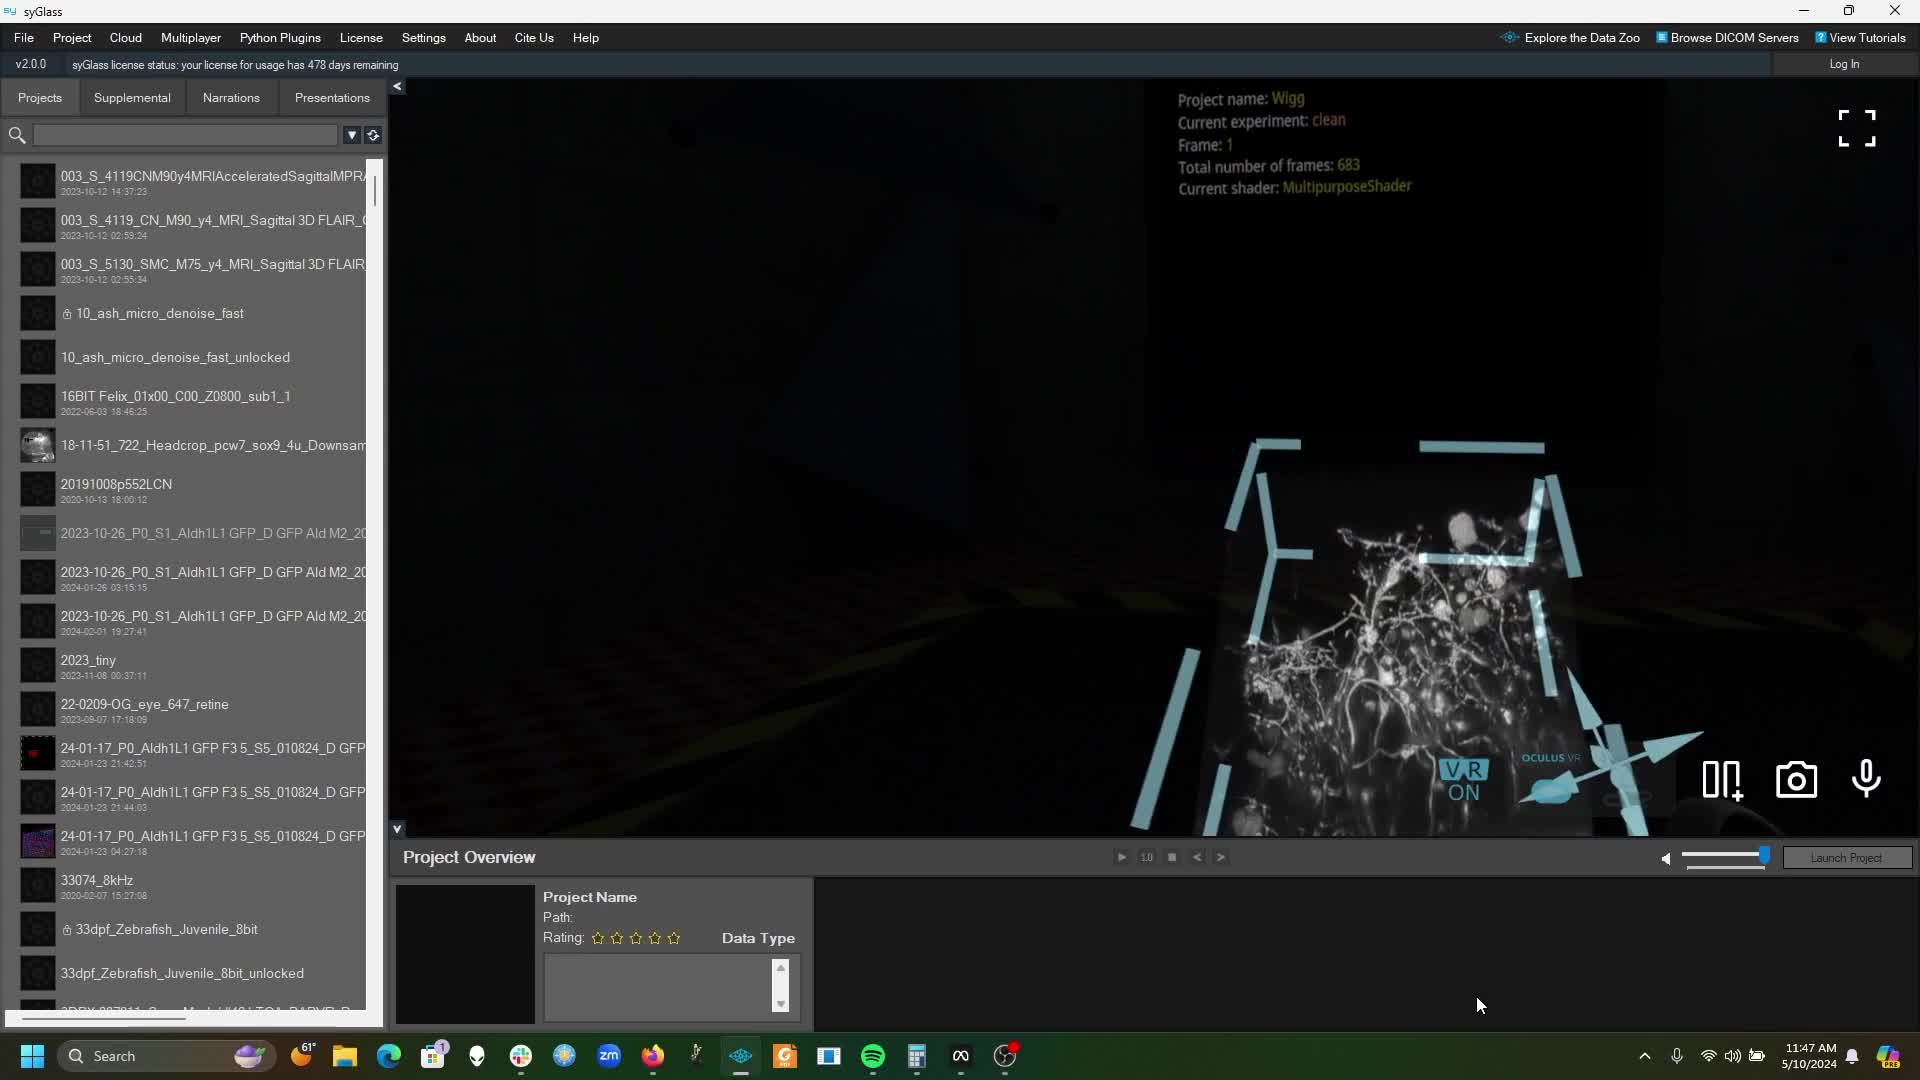Screen dimensions: 1920x1080
Task: Click the fifth rating star
Action: 674,938
